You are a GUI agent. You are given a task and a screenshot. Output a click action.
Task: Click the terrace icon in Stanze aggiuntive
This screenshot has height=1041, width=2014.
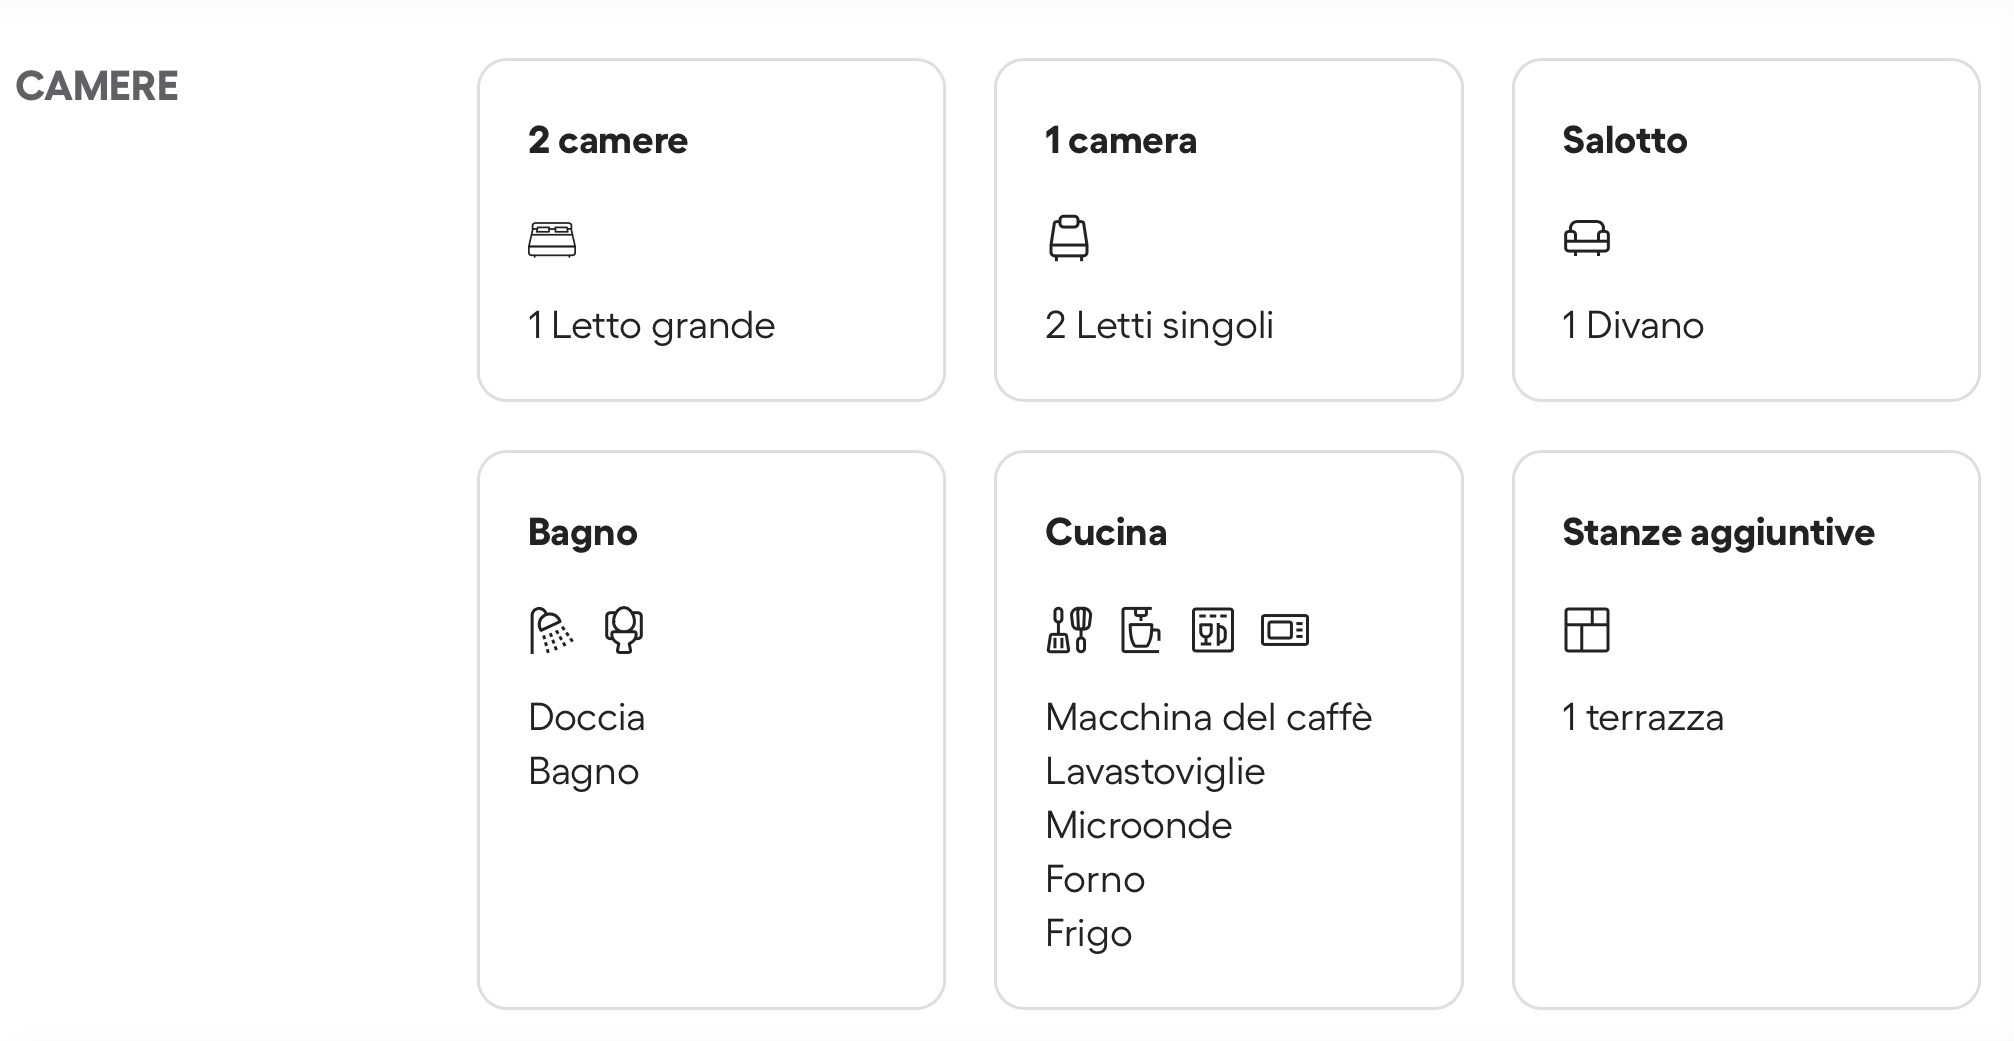tap(1587, 630)
